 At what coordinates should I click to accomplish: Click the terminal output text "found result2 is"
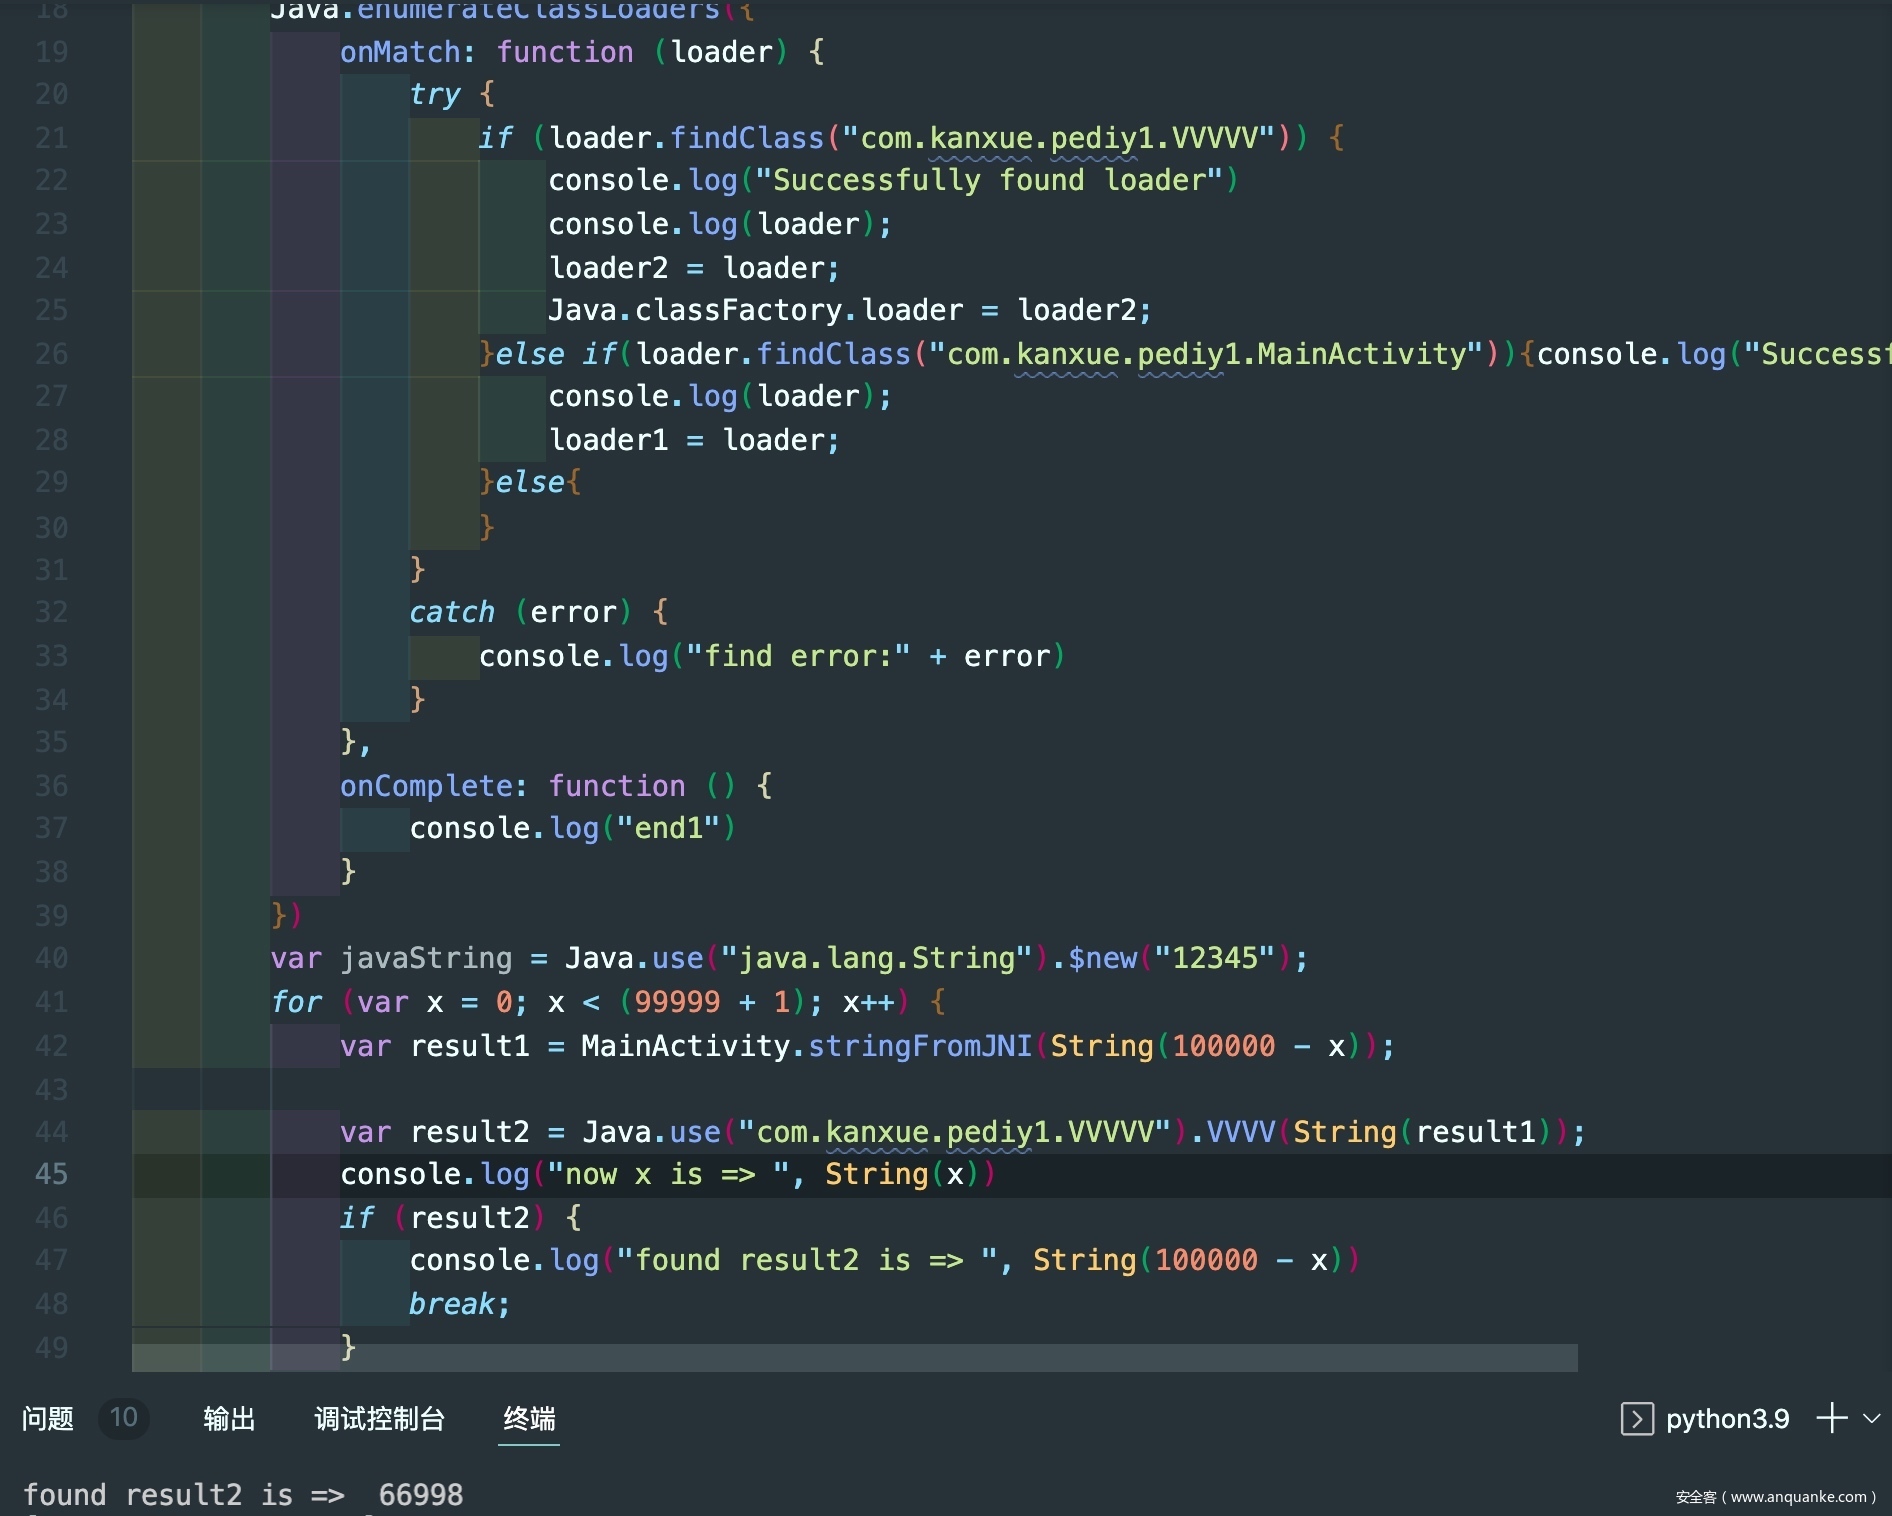(182, 1495)
